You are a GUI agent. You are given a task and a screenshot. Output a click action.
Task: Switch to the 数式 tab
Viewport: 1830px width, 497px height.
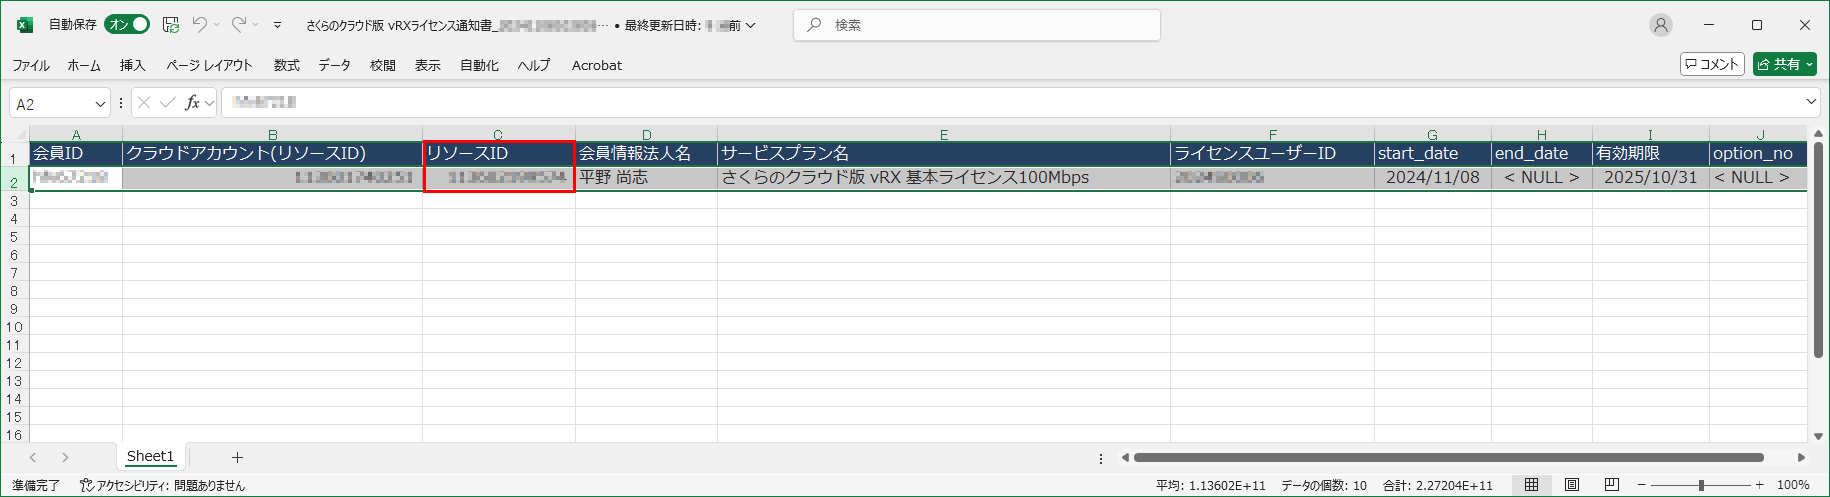click(x=287, y=65)
